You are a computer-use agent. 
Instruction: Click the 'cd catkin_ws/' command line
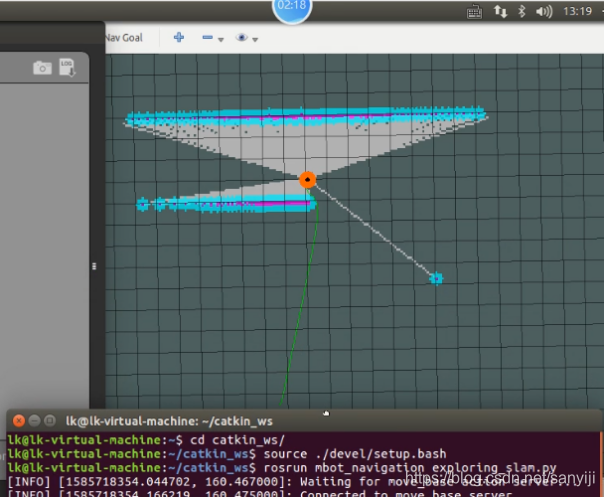[237, 440]
